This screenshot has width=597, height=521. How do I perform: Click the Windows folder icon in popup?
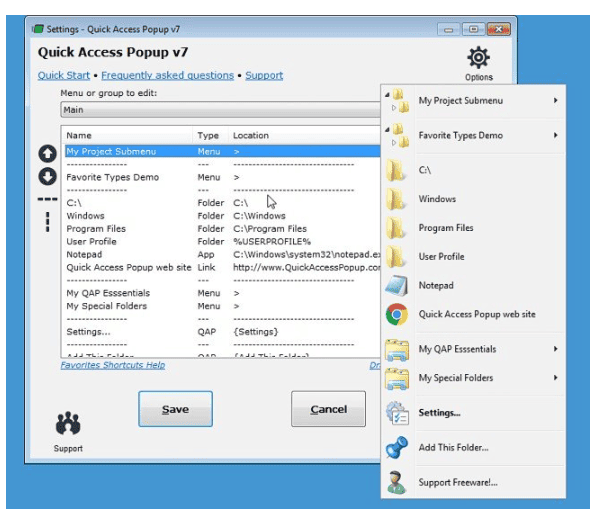tap(396, 199)
